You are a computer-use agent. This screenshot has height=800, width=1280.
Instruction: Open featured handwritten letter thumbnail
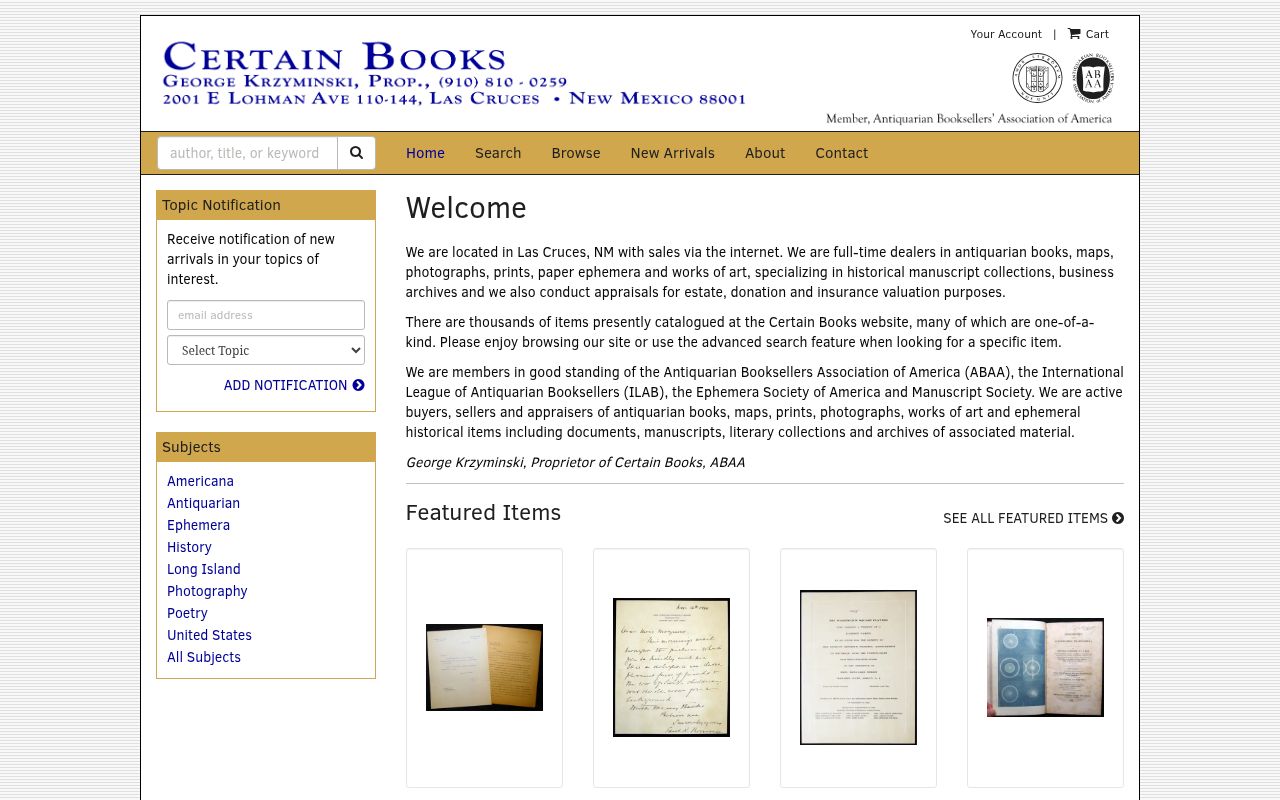(671, 667)
